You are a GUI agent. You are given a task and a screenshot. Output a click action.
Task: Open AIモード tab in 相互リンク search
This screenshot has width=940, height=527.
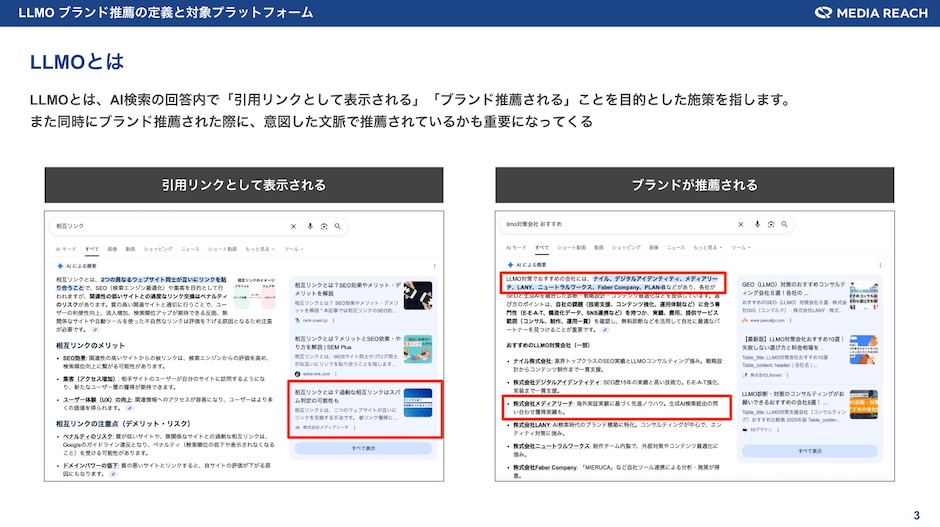click(66, 249)
